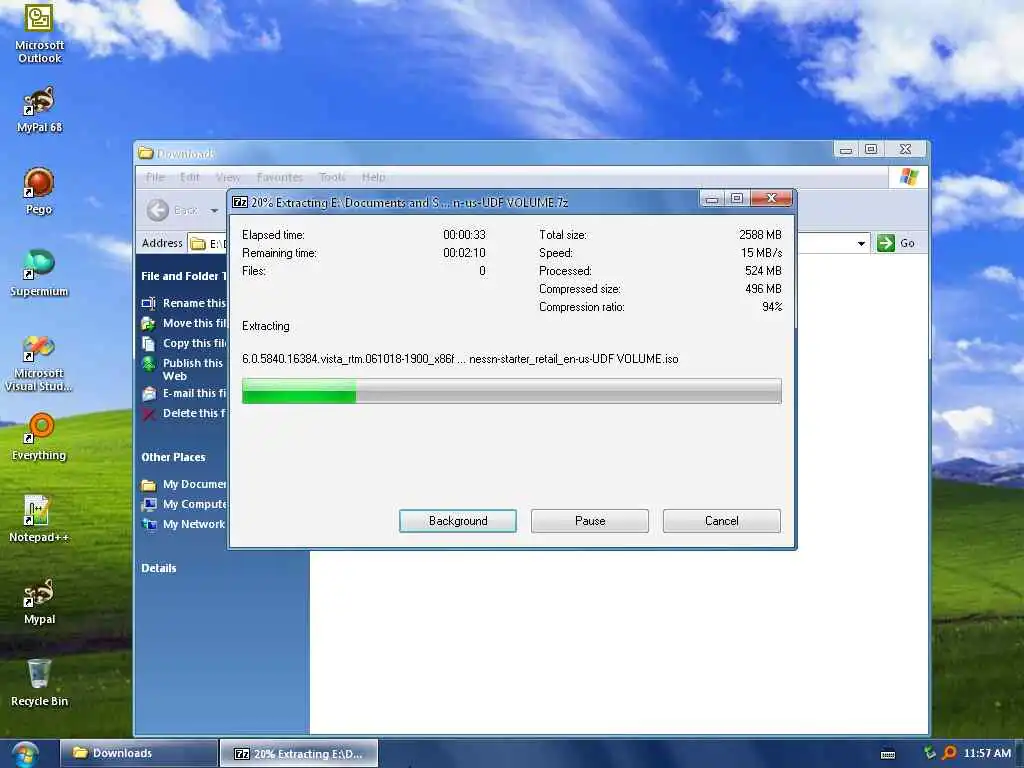
Task: Cancel the 7-Zip extraction
Action: (722, 521)
